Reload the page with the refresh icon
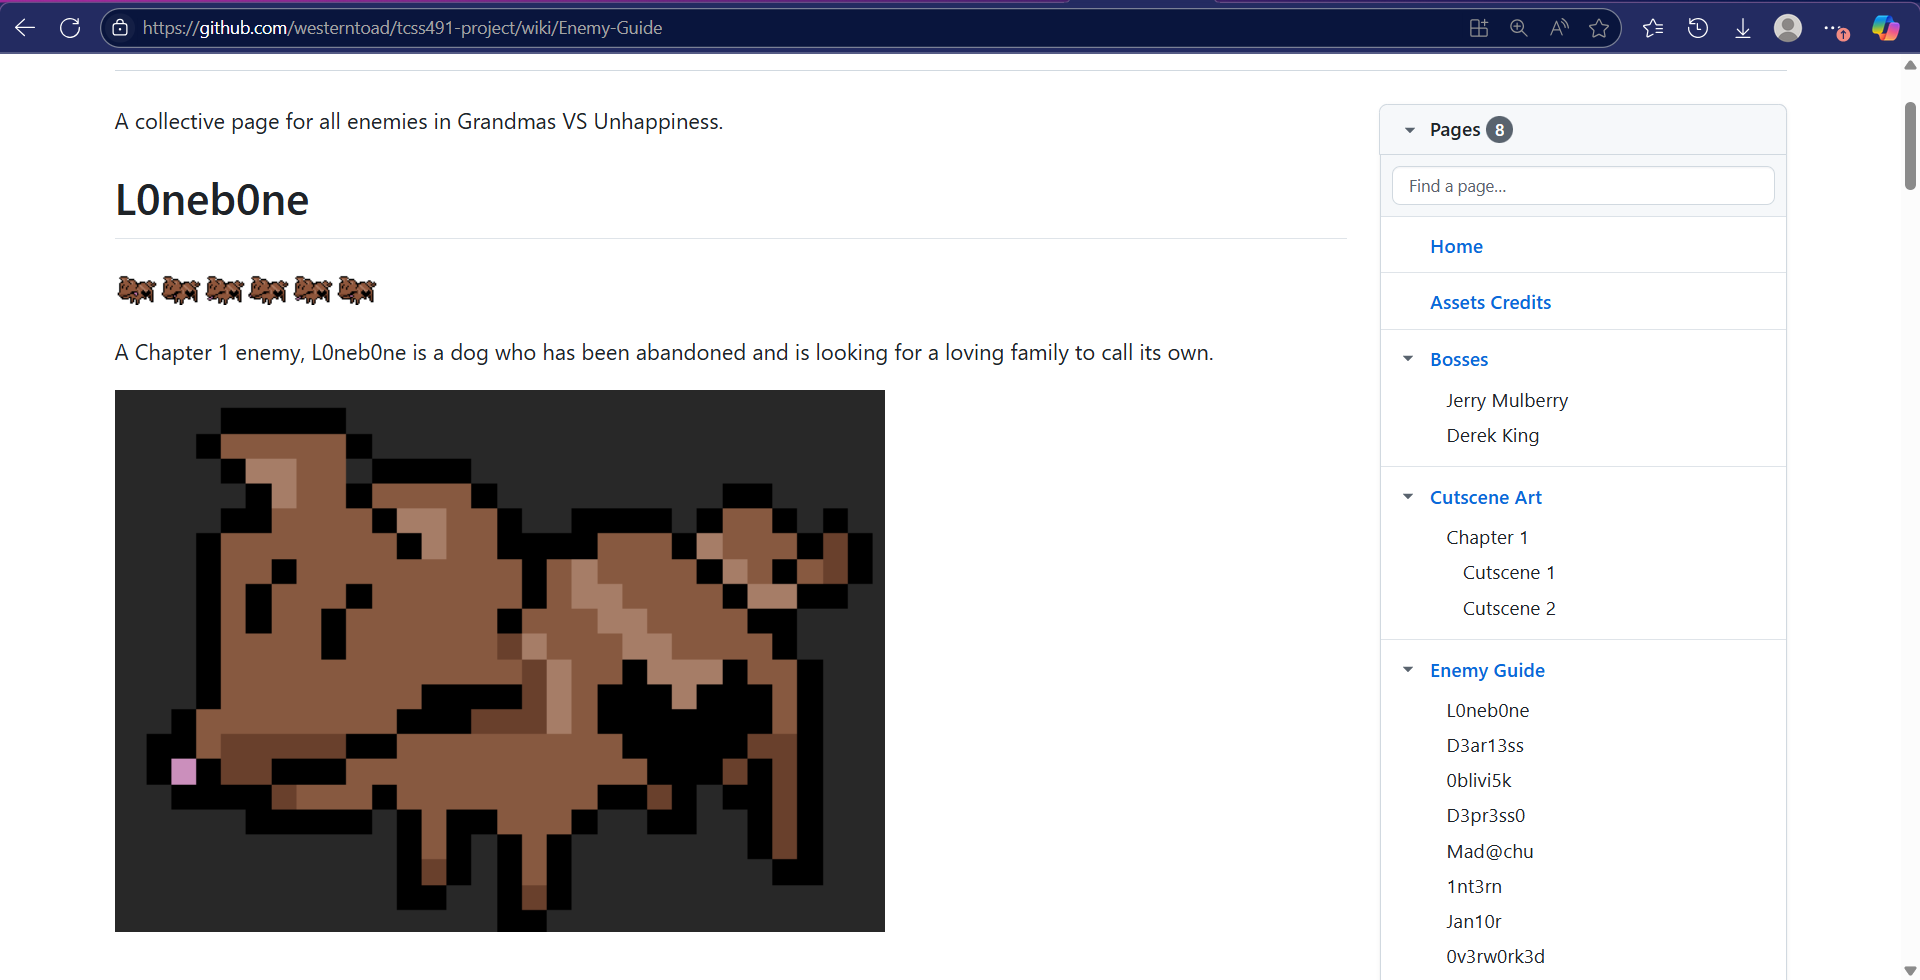This screenshot has height=980, width=1920. [70, 28]
